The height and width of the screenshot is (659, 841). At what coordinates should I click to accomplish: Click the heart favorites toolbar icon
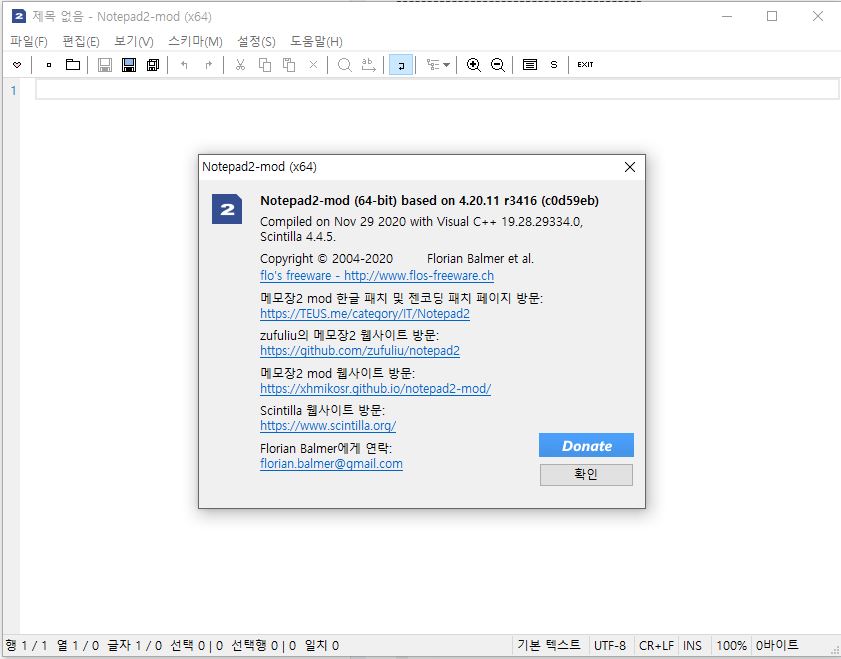[17, 65]
